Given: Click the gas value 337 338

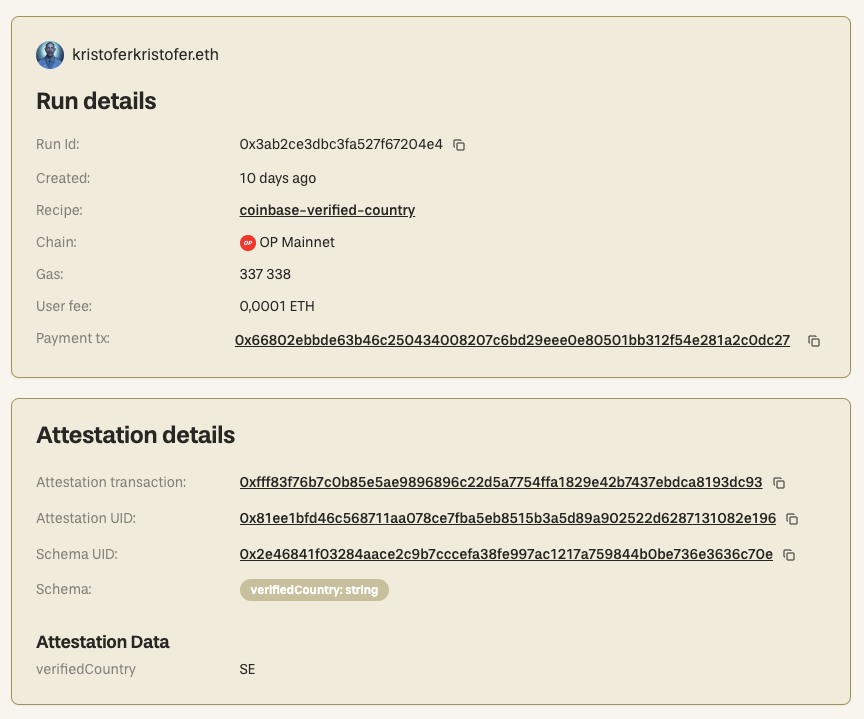Looking at the screenshot, I should (265, 274).
